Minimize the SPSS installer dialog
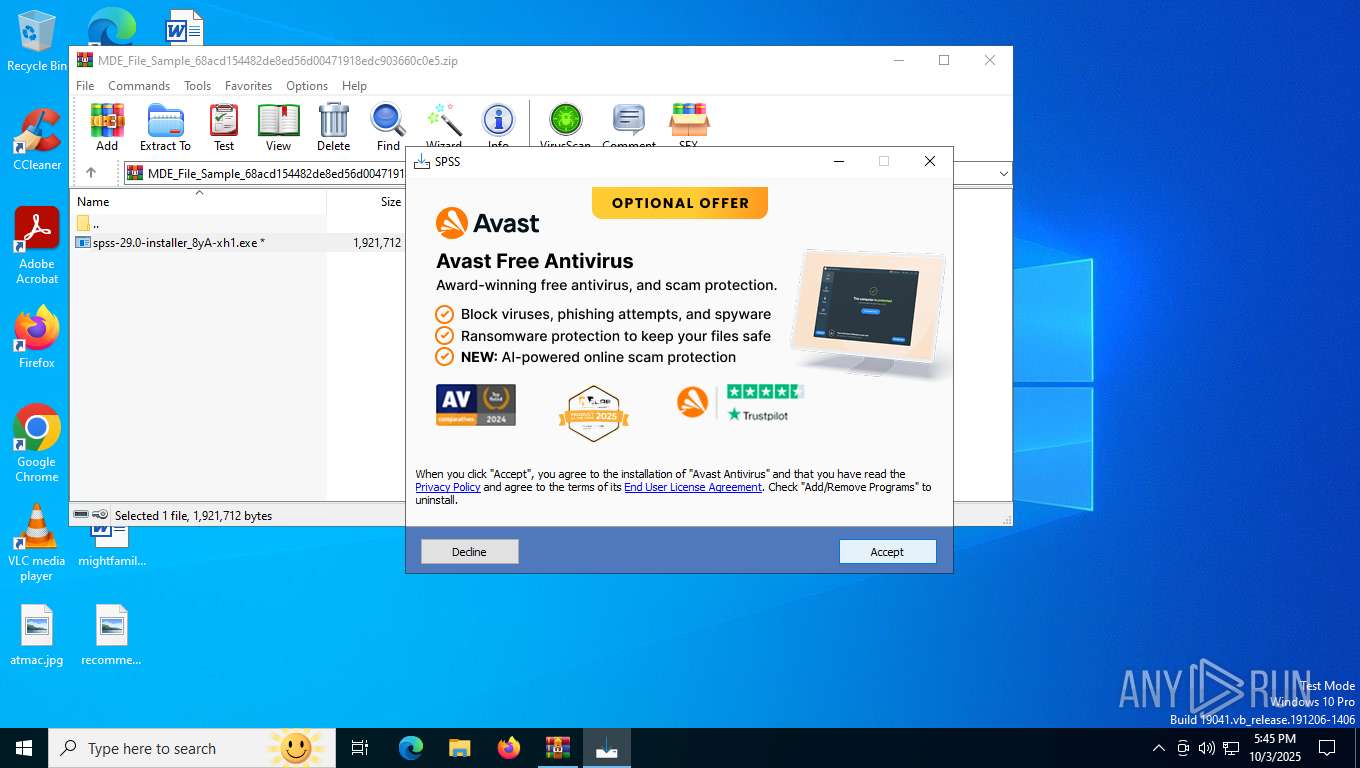The height and width of the screenshot is (768, 1360). [839, 161]
